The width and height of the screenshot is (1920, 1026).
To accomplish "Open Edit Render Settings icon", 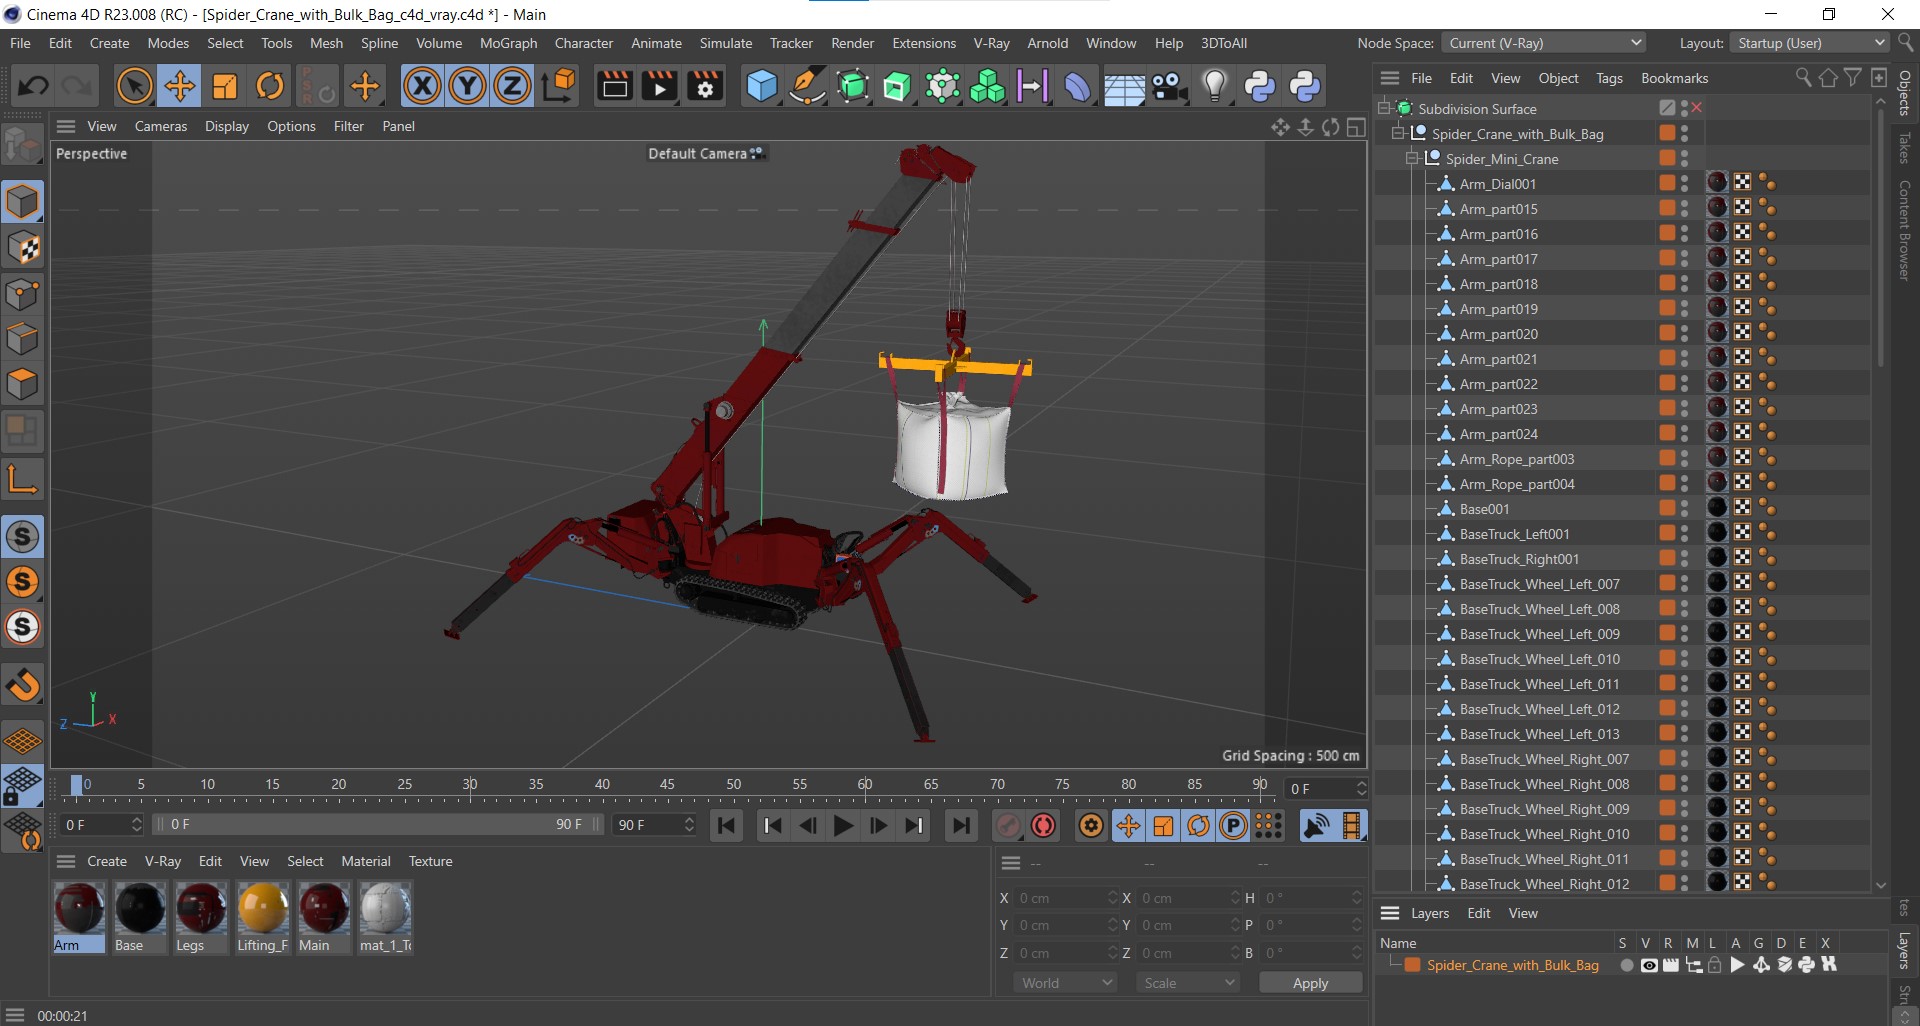I will 705,87.
